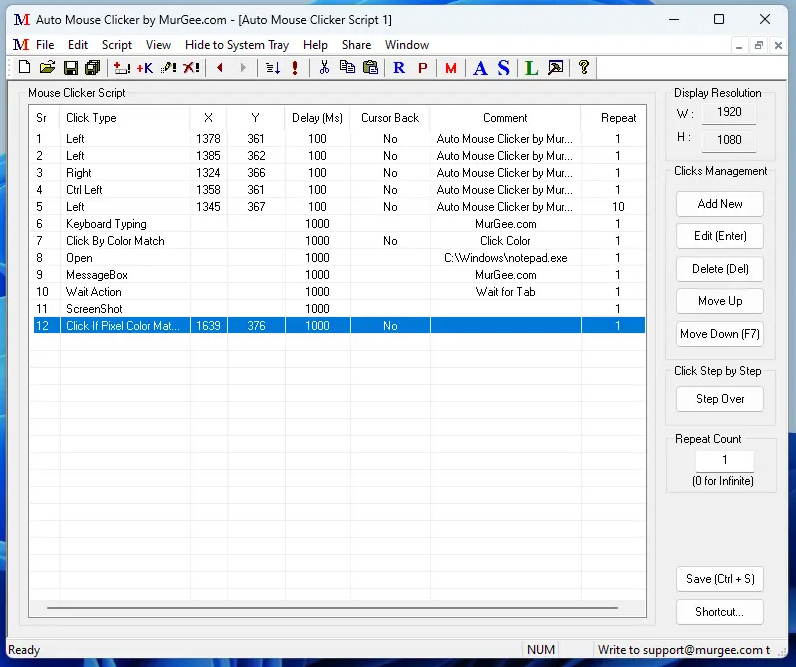Click the Step Over button
The height and width of the screenshot is (667, 796).
(x=720, y=399)
